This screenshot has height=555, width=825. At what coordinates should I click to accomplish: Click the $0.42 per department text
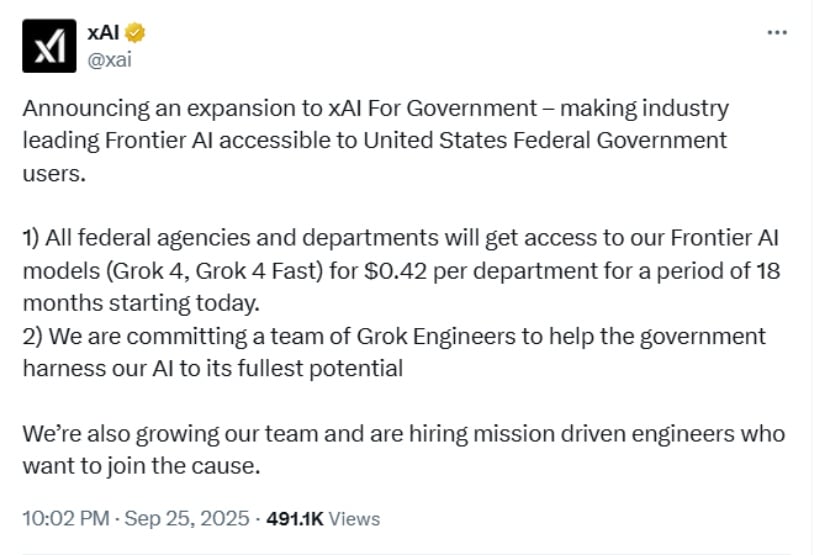pyautogui.click(x=480, y=271)
